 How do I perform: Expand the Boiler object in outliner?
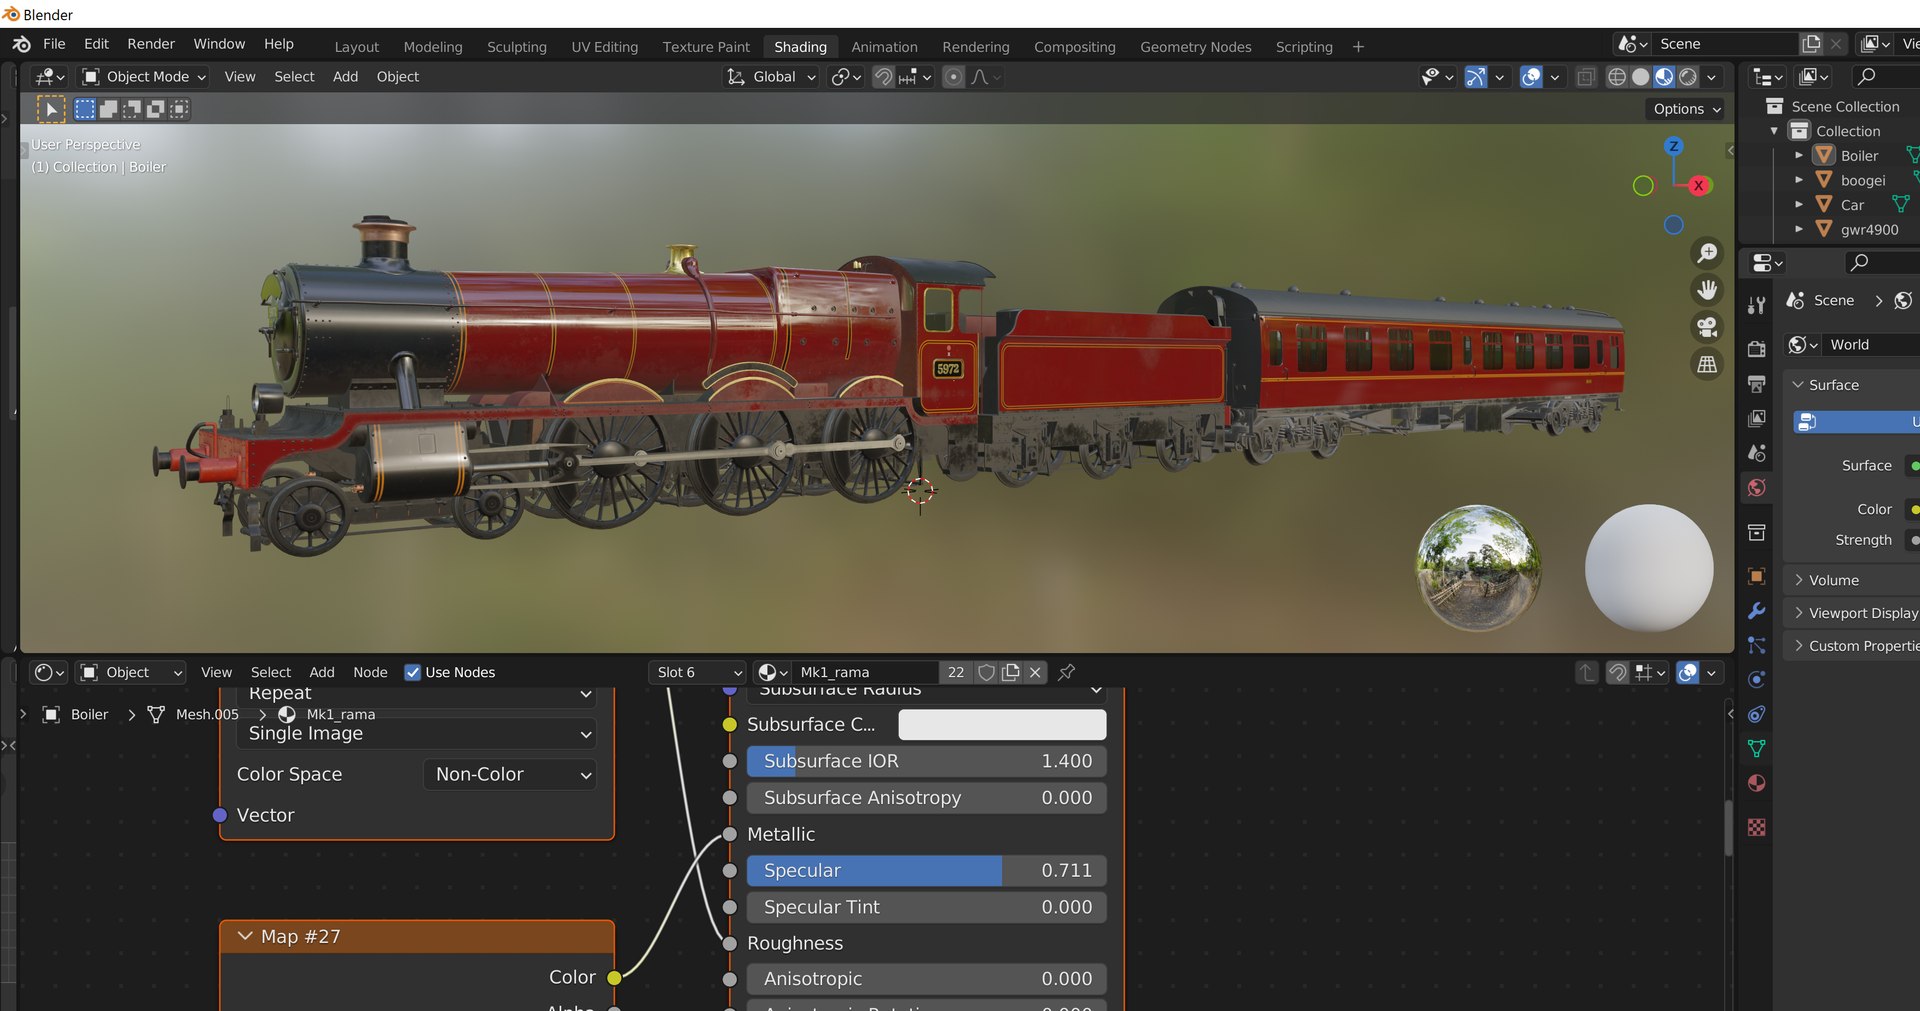click(1799, 156)
